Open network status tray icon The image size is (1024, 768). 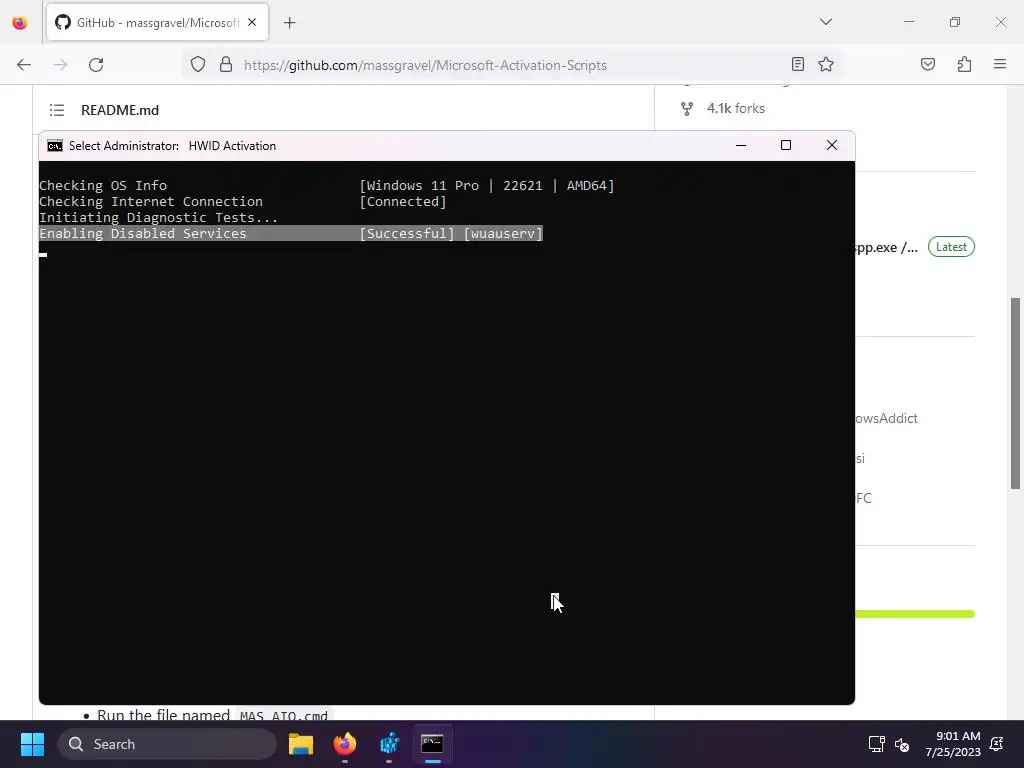pos(876,744)
